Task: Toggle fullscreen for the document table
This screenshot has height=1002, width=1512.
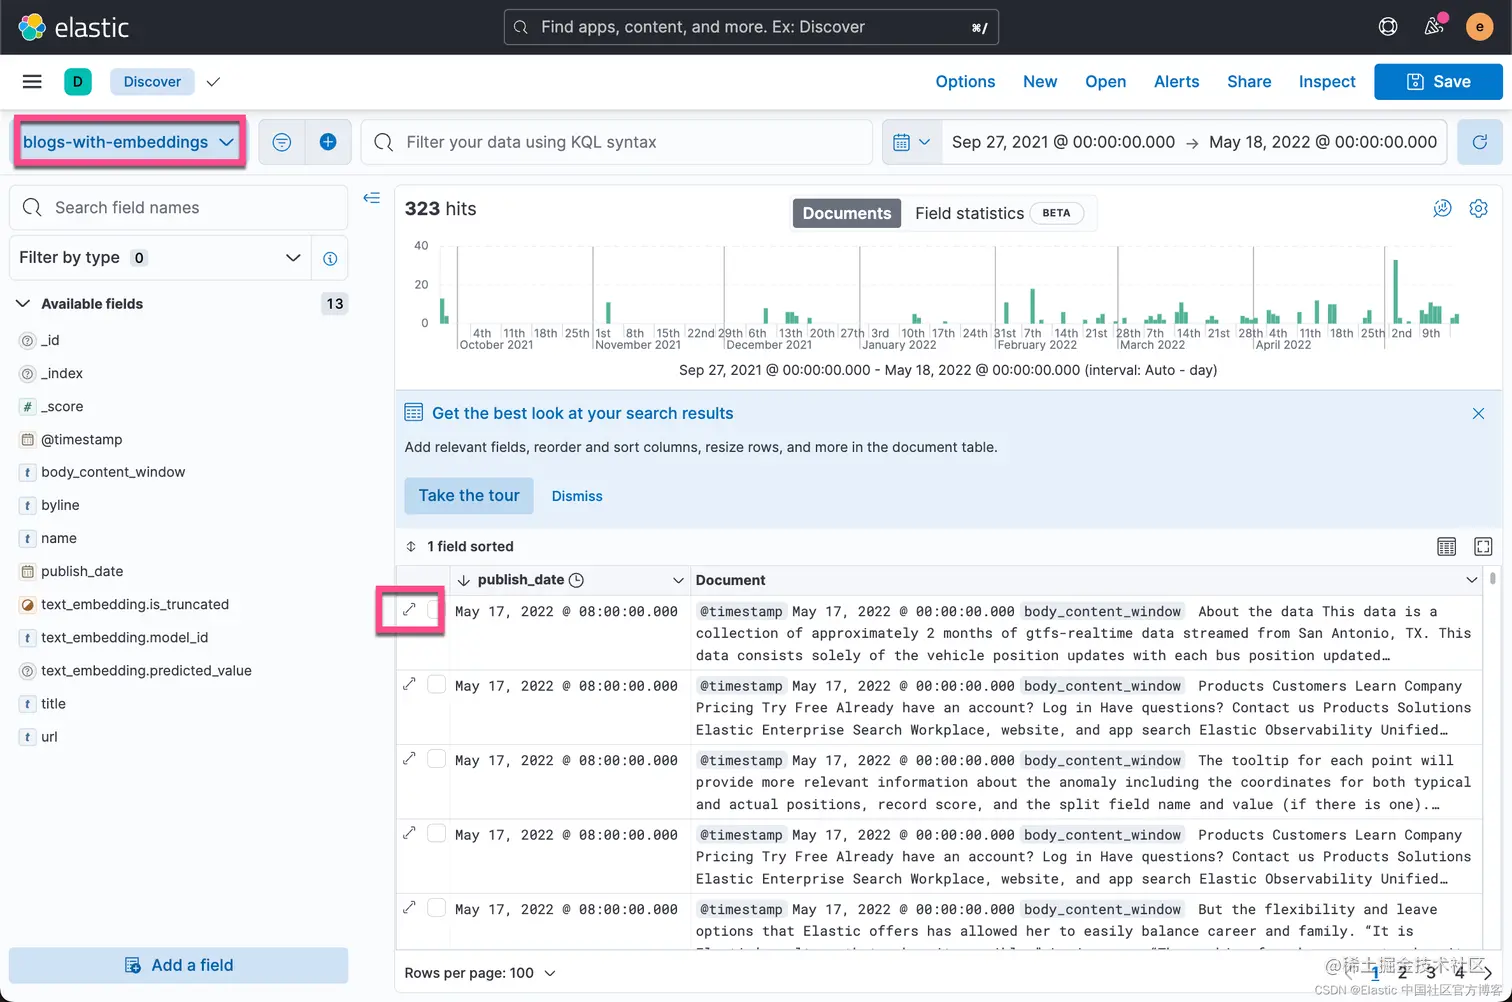Action: (x=1483, y=546)
